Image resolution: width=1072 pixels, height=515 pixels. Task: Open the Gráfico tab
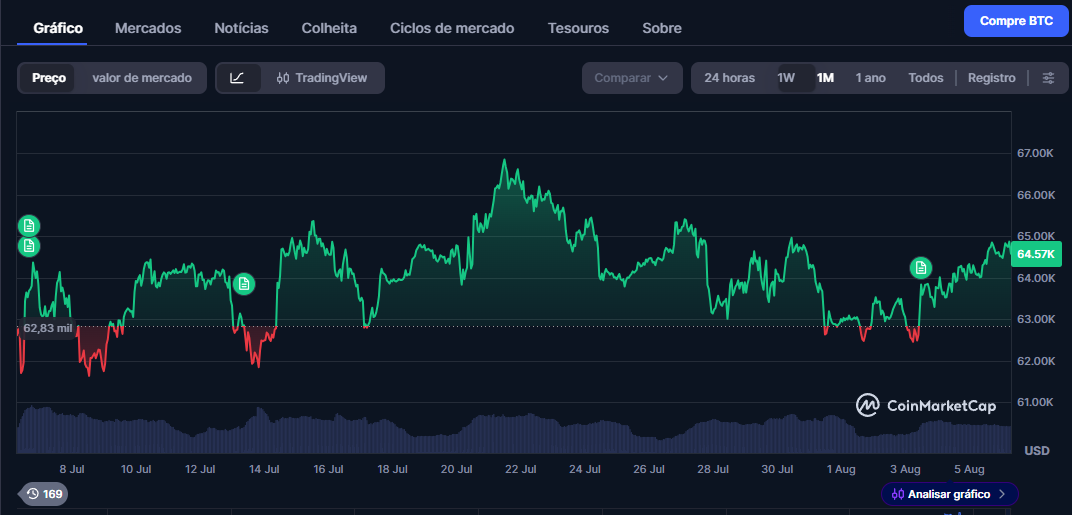(x=58, y=29)
